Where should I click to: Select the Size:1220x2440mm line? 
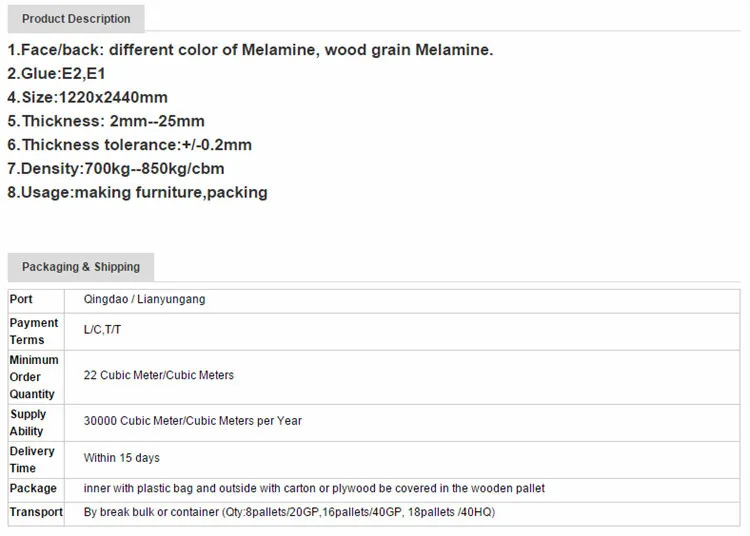click(x=88, y=97)
